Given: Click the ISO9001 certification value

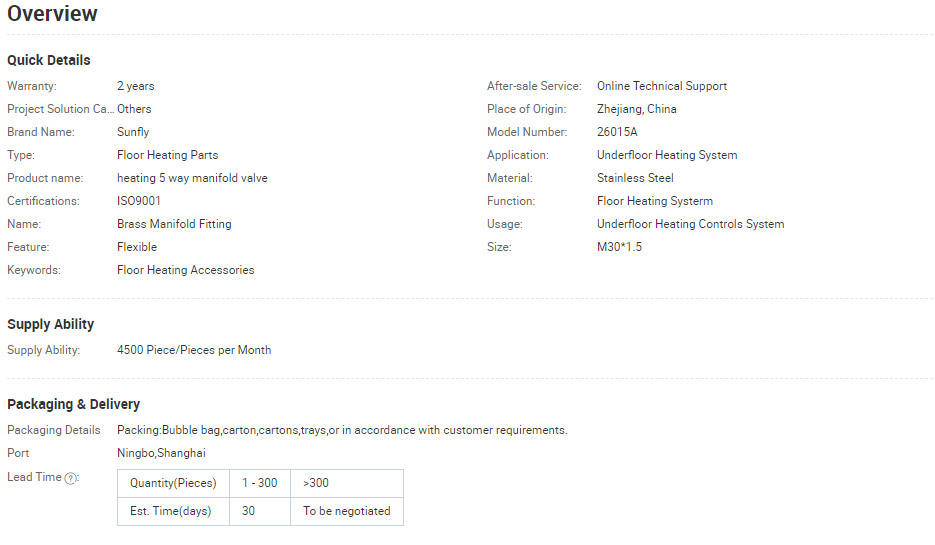Looking at the screenshot, I should tap(139, 201).
